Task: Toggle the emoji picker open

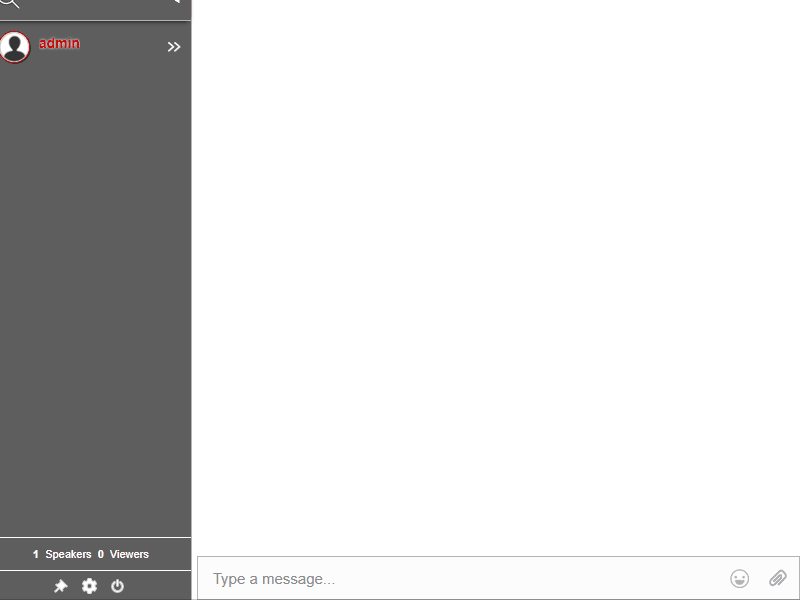Action: tap(739, 578)
